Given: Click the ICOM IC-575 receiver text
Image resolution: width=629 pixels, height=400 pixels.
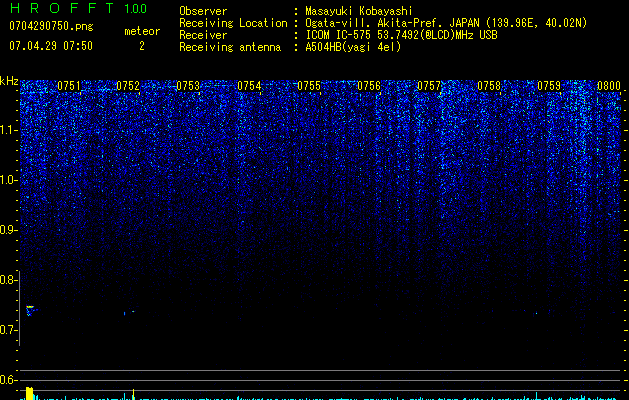Looking at the screenshot, I should 401,35.
